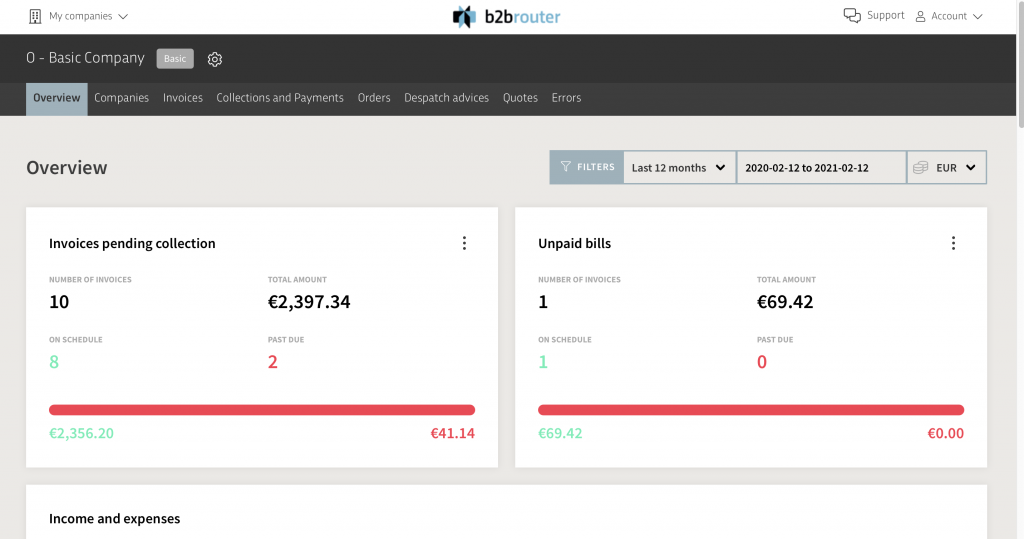Viewport: 1024px width, 539px height.
Task: Click the building icon beside My companies
Action: 36,16
